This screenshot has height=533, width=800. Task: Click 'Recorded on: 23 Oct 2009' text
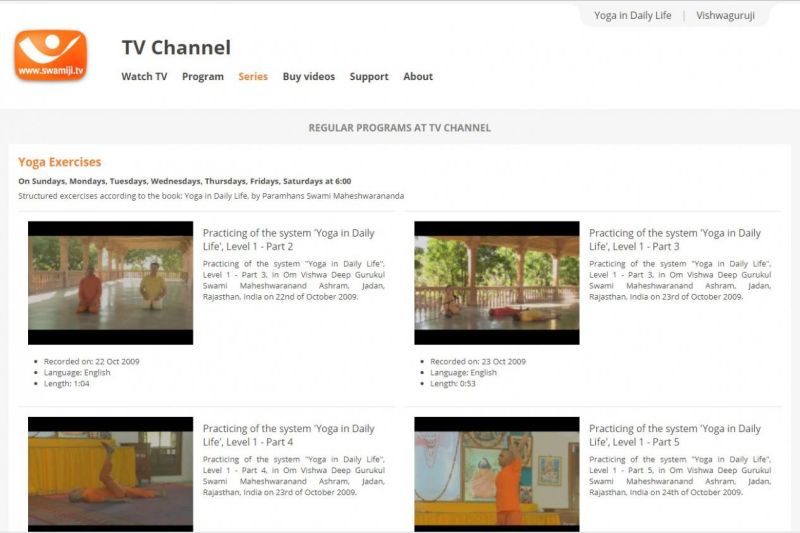coord(478,362)
